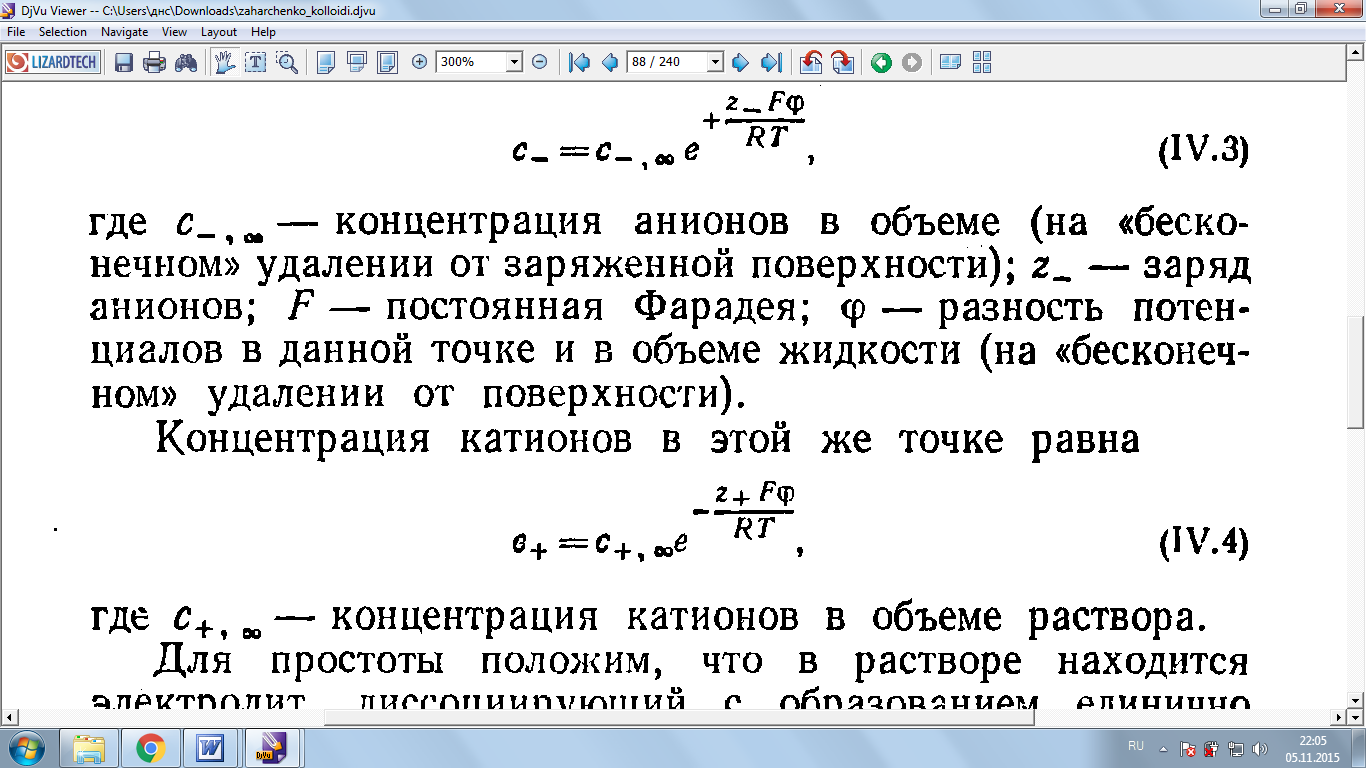Open Microsoft Word from the taskbar
1366x768 pixels.
[x=211, y=747]
